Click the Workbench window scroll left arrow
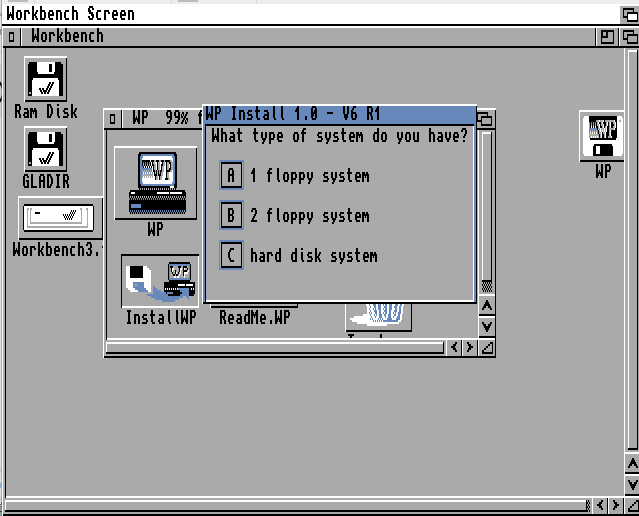This screenshot has width=639, height=516. [x=600, y=505]
